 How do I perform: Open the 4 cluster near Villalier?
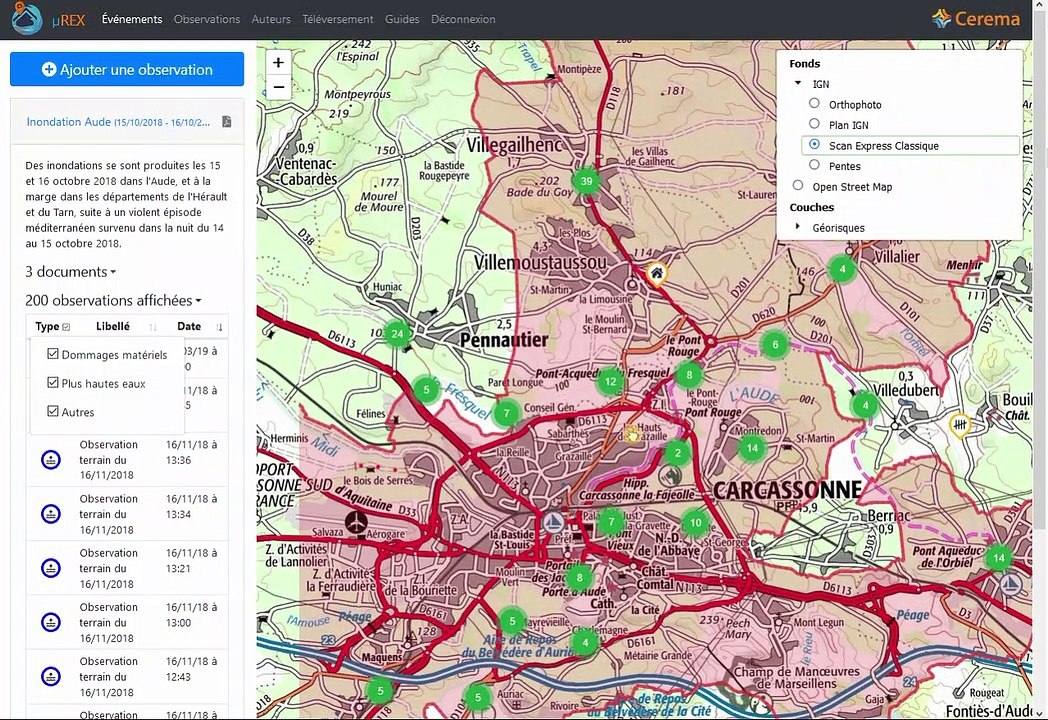point(842,269)
